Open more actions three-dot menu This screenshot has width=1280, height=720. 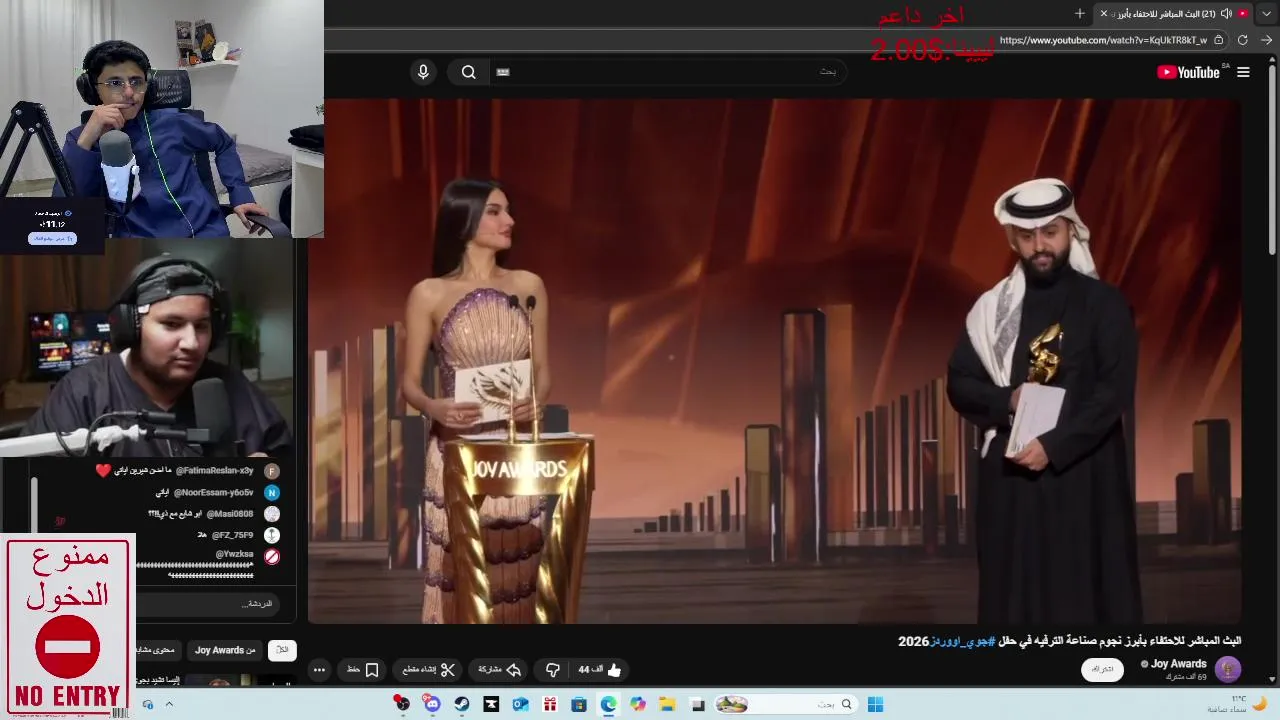coord(319,670)
